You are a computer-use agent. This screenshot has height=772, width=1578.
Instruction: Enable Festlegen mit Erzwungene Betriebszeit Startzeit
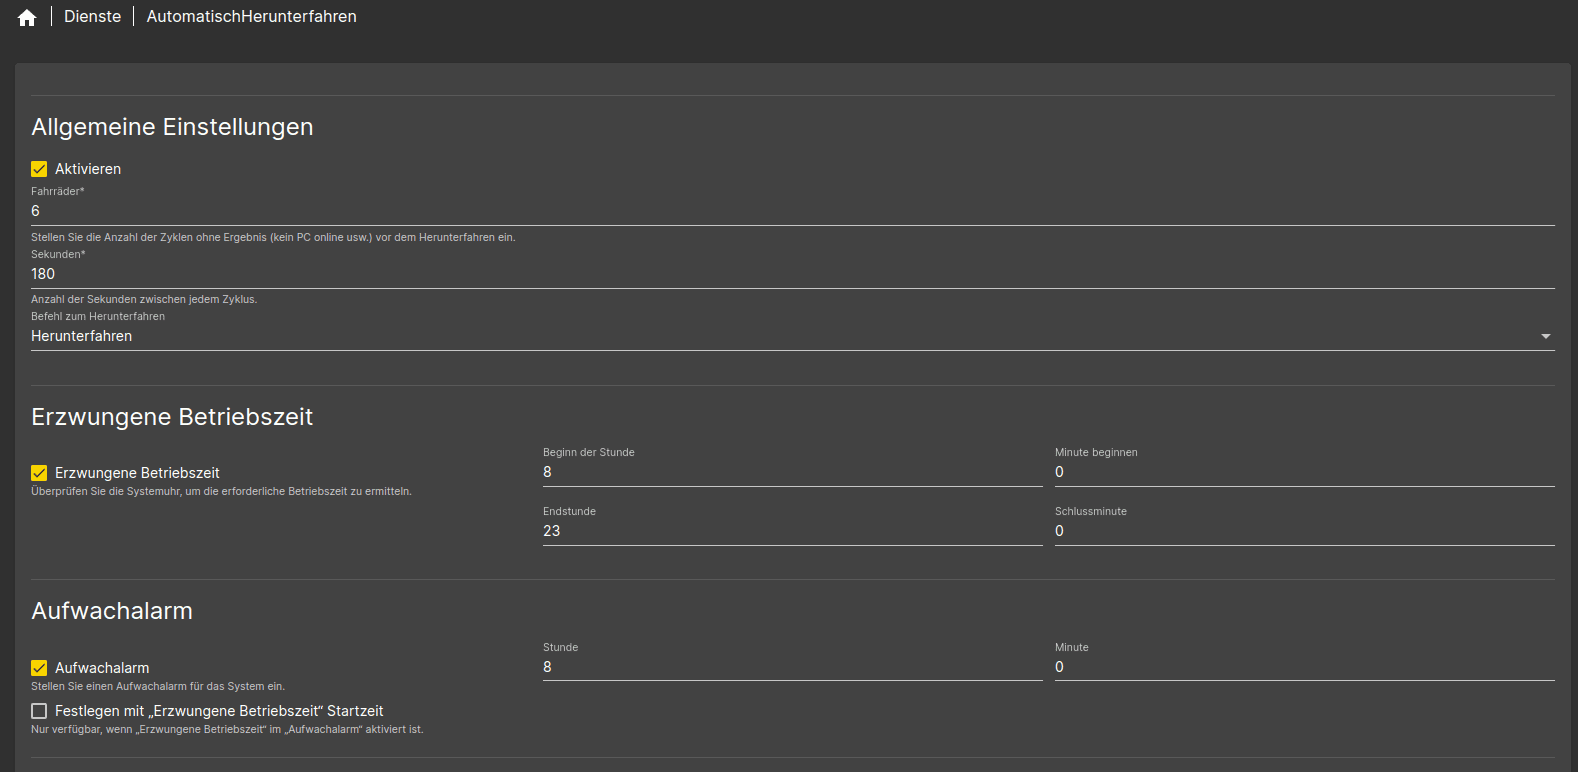coord(40,711)
